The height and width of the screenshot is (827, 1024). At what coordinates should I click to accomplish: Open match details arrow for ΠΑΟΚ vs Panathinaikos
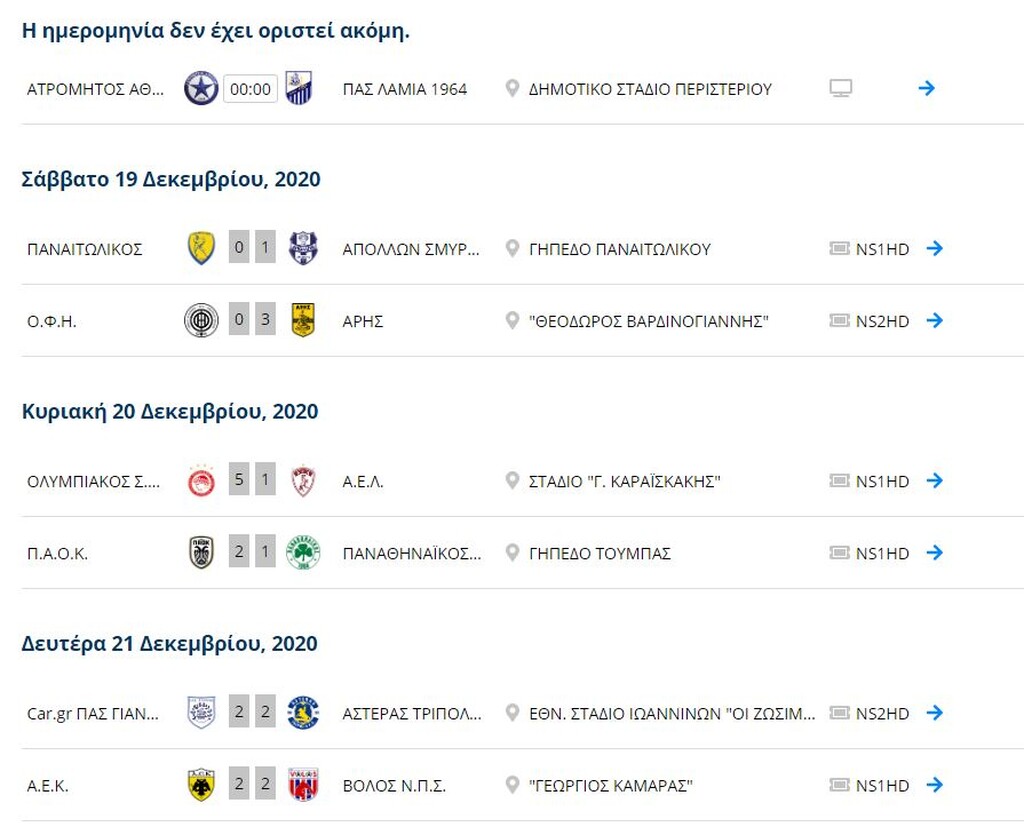(x=935, y=553)
